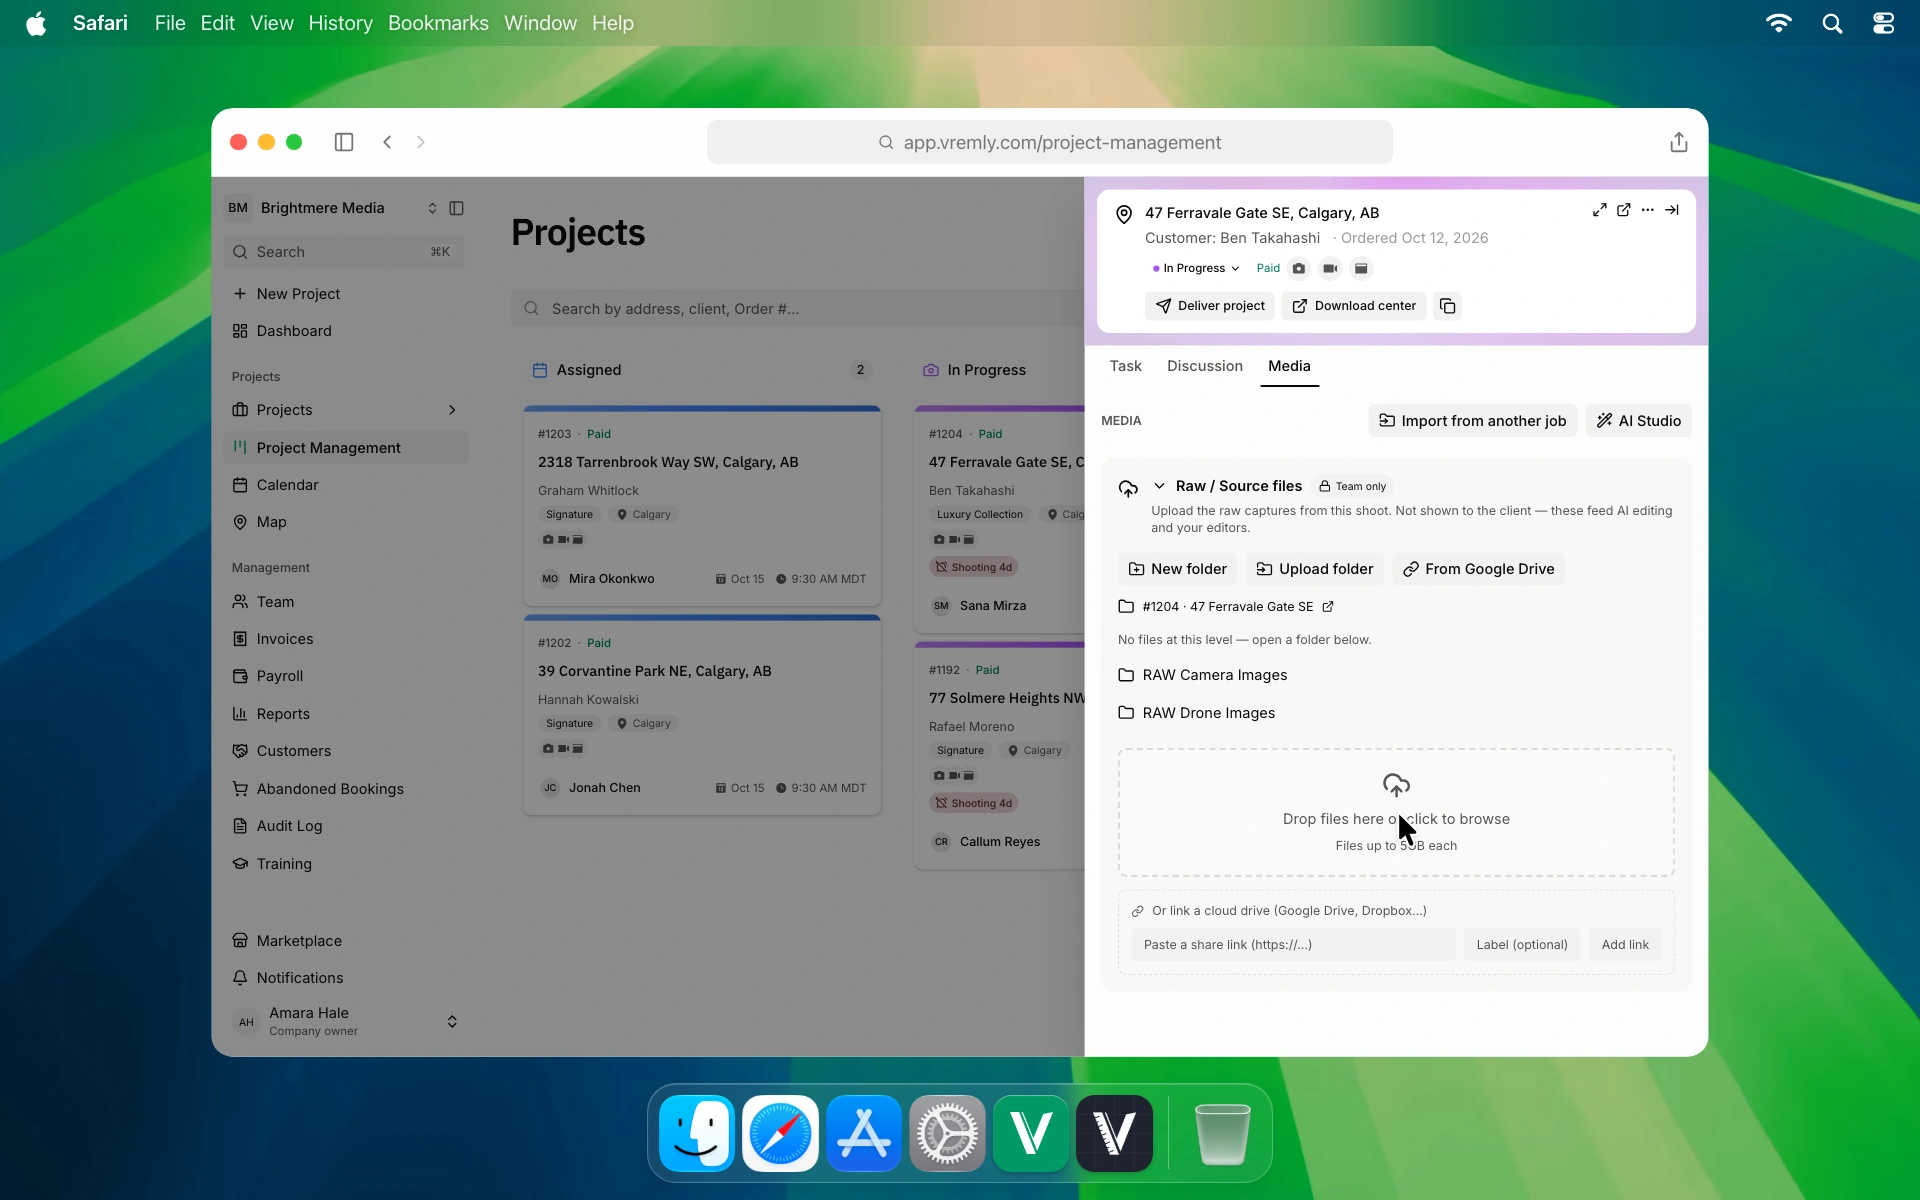Go back with Safari's back arrow
This screenshot has height=1200, width=1920.
point(388,142)
